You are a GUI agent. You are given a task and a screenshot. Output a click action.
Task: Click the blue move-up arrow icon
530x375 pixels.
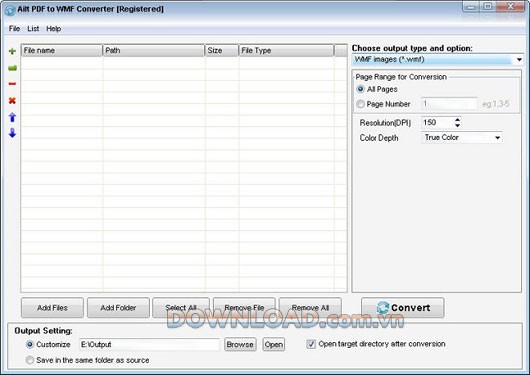pos(12,117)
